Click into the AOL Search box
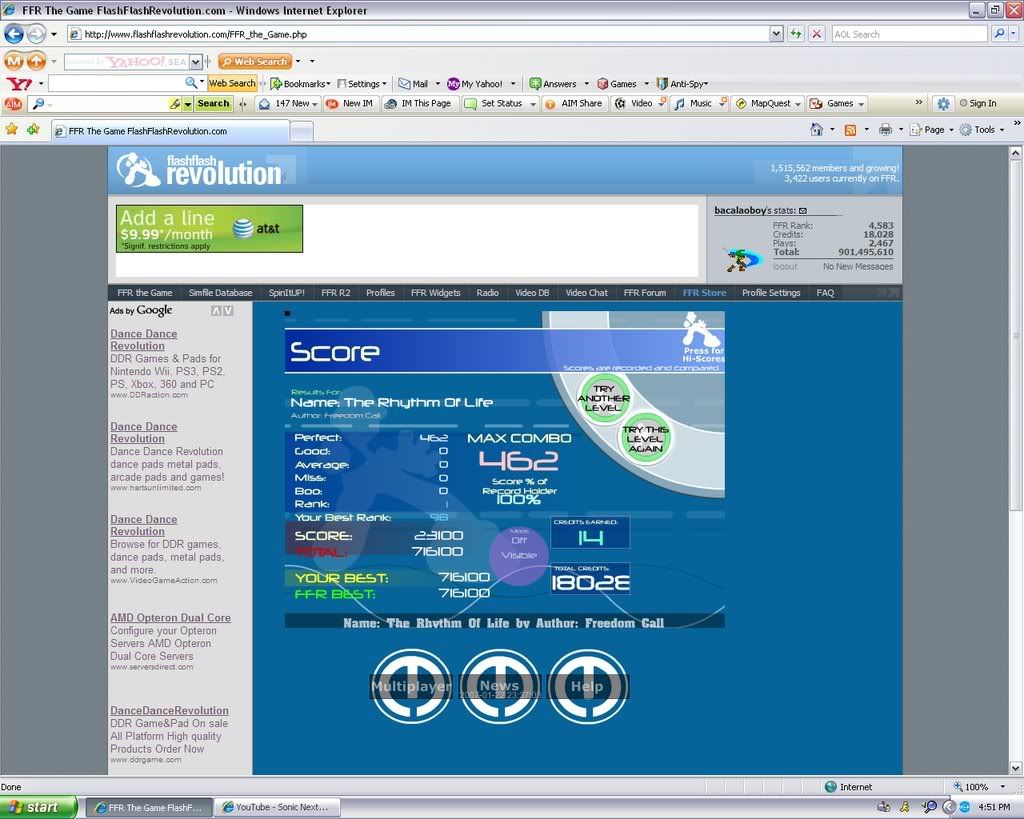Viewport: 1024px width, 819px height. (908, 34)
